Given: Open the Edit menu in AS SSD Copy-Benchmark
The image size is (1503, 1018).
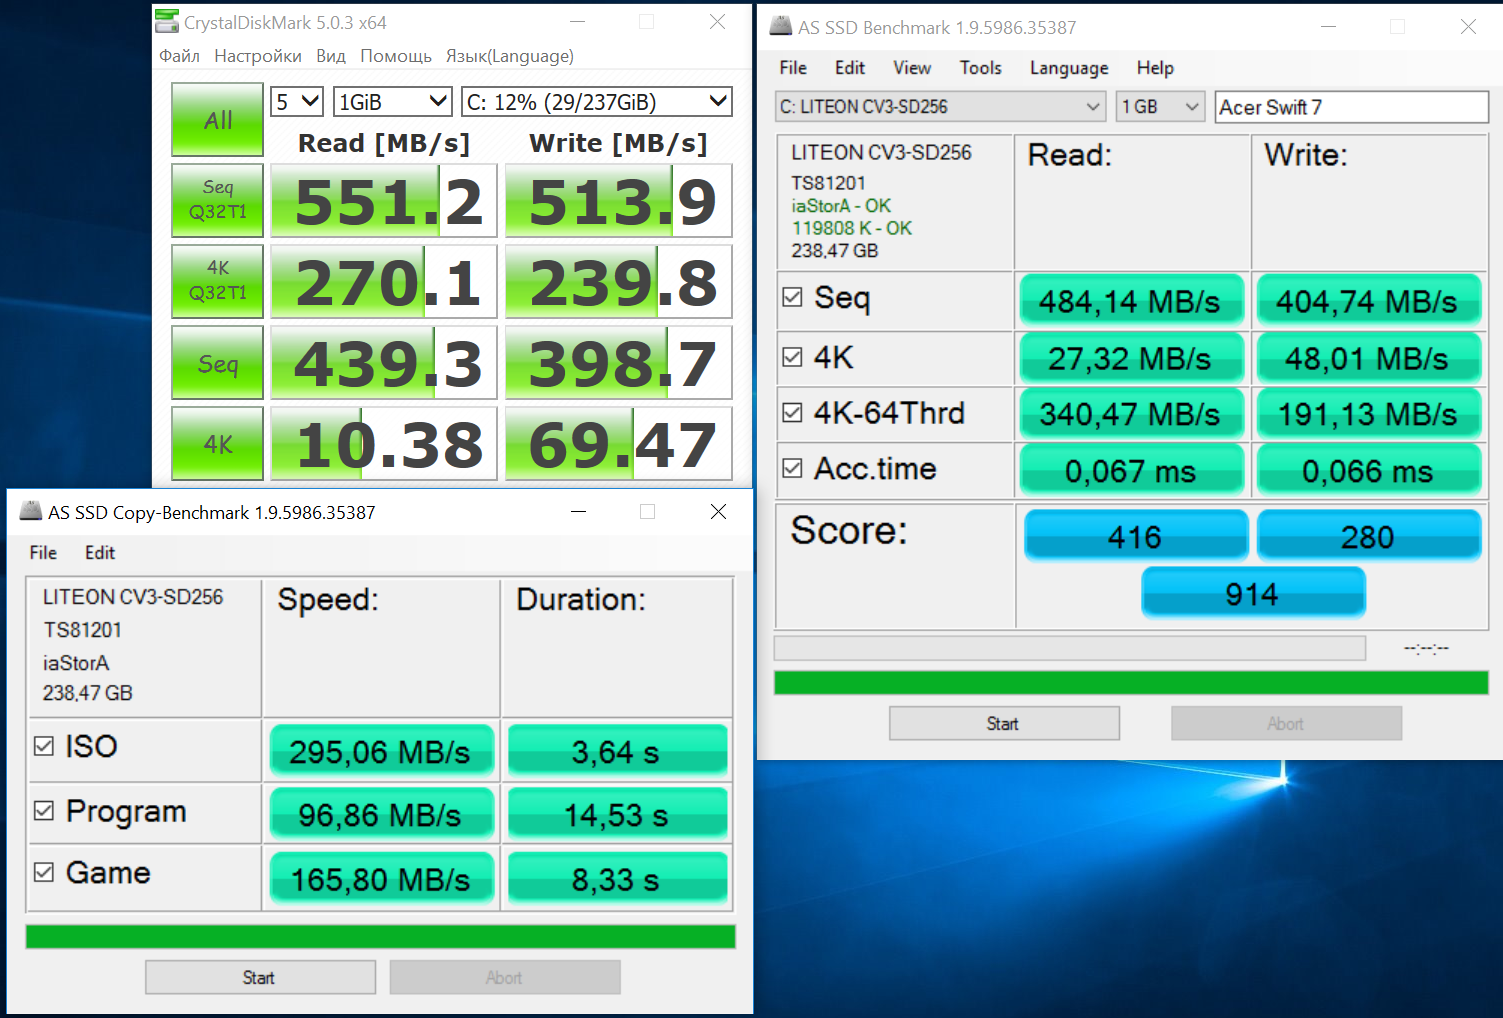Looking at the screenshot, I should [100, 553].
